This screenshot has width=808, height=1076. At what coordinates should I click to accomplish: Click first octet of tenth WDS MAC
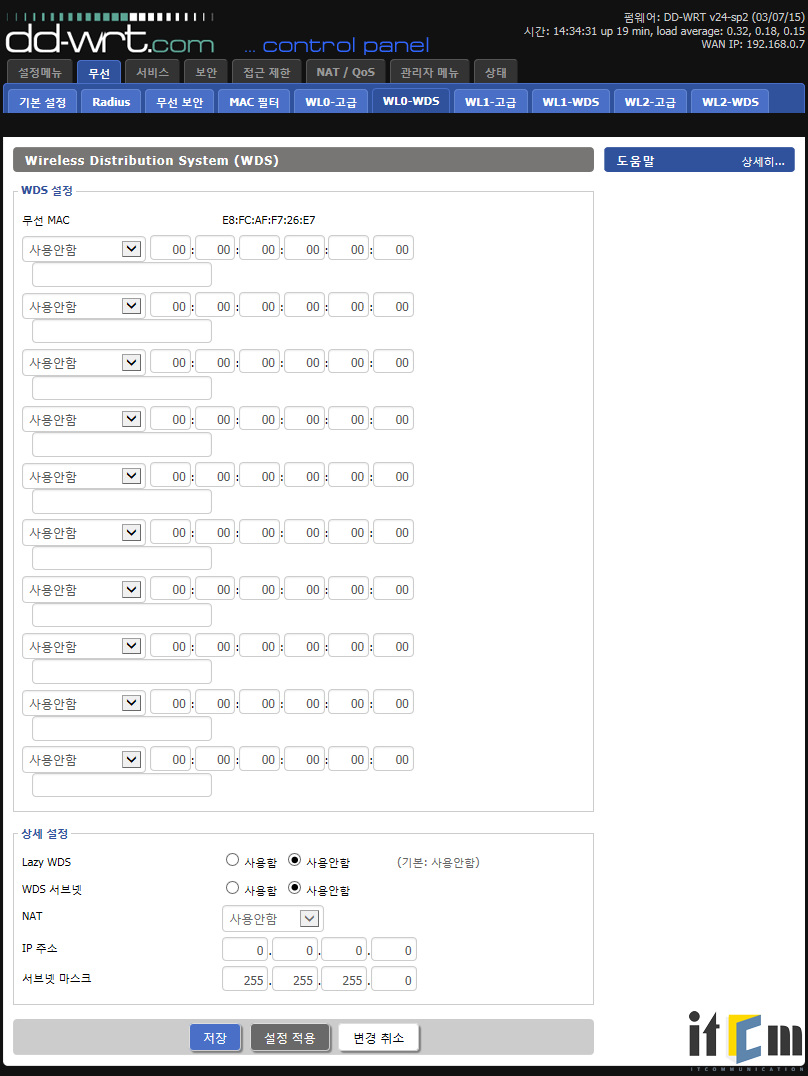[x=170, y=760]
